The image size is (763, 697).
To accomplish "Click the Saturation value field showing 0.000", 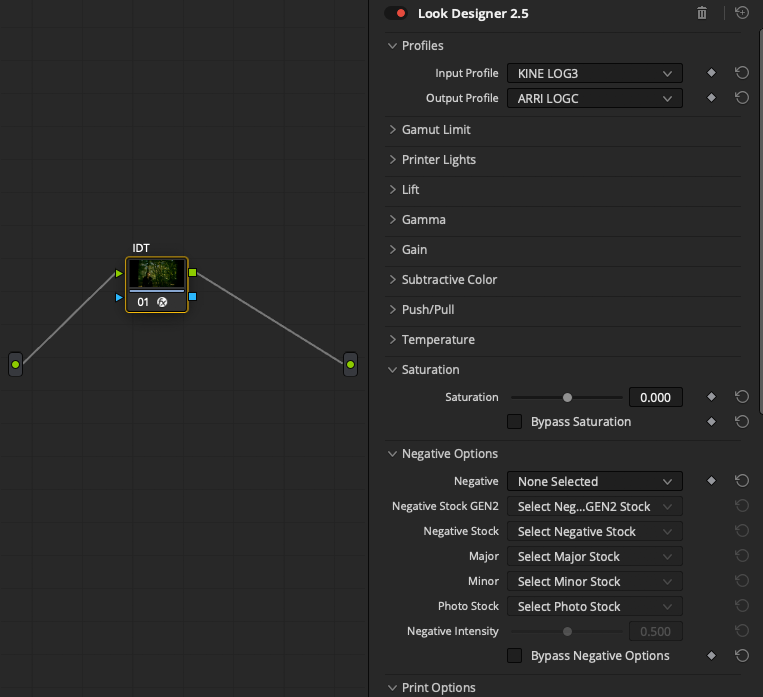I will coord(655,397).
